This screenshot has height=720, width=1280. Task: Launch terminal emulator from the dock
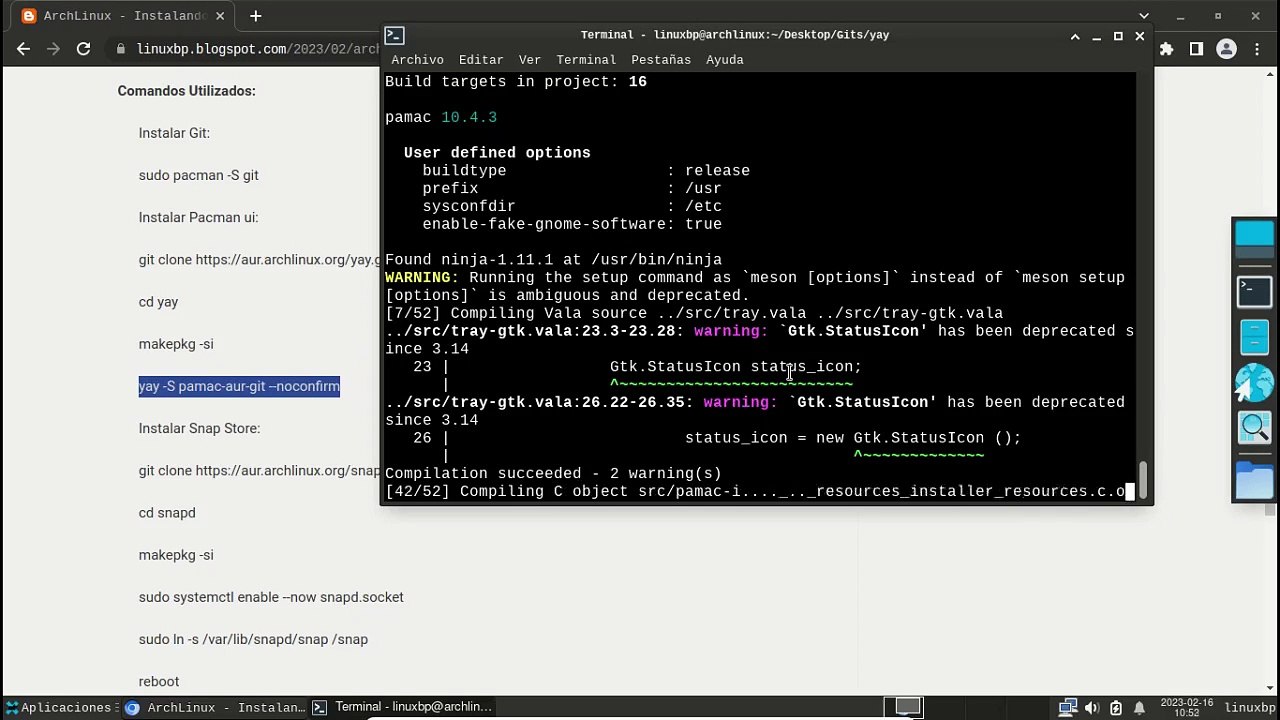pyautogui.click(x=1254, y=291)
